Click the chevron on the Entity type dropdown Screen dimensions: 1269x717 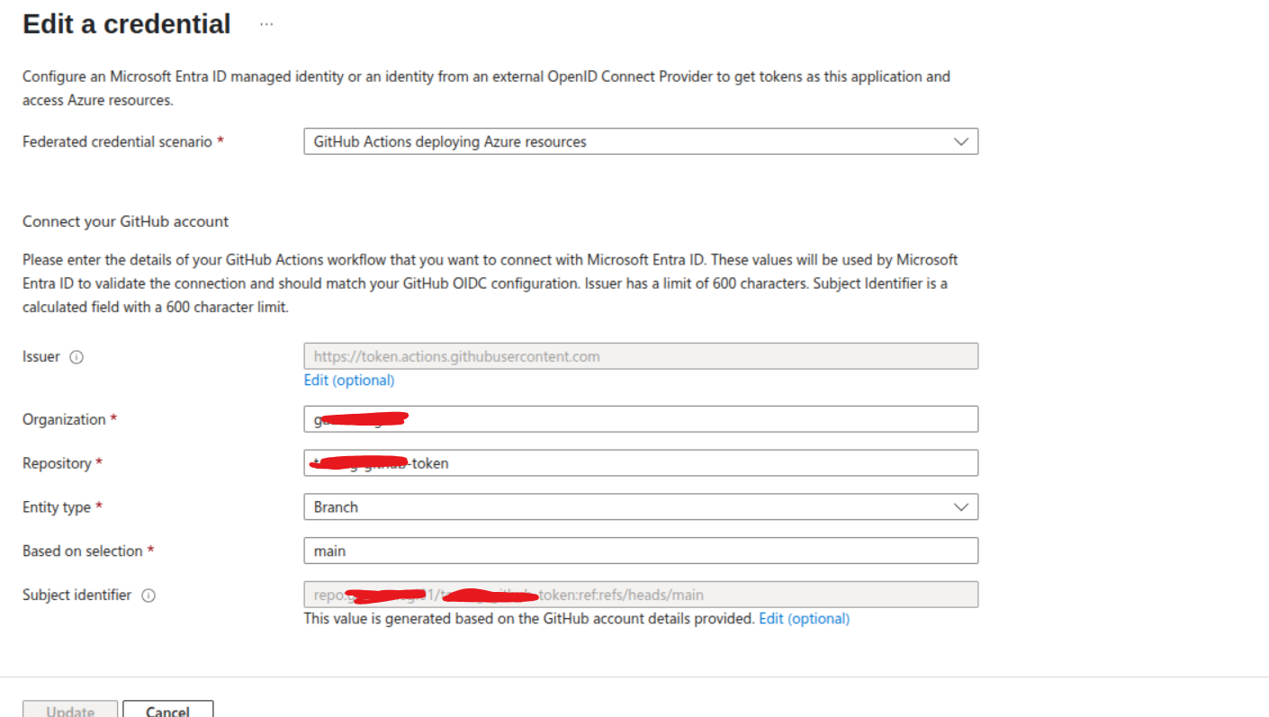961,507
